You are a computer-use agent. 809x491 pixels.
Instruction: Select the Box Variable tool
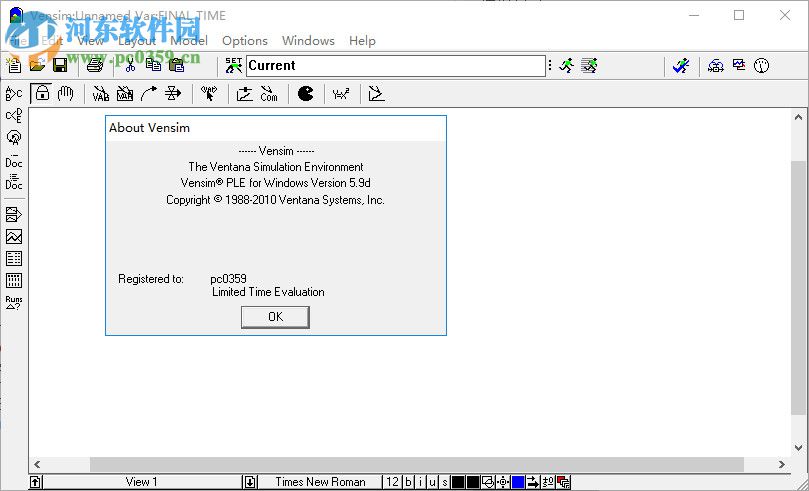(125, 94)
